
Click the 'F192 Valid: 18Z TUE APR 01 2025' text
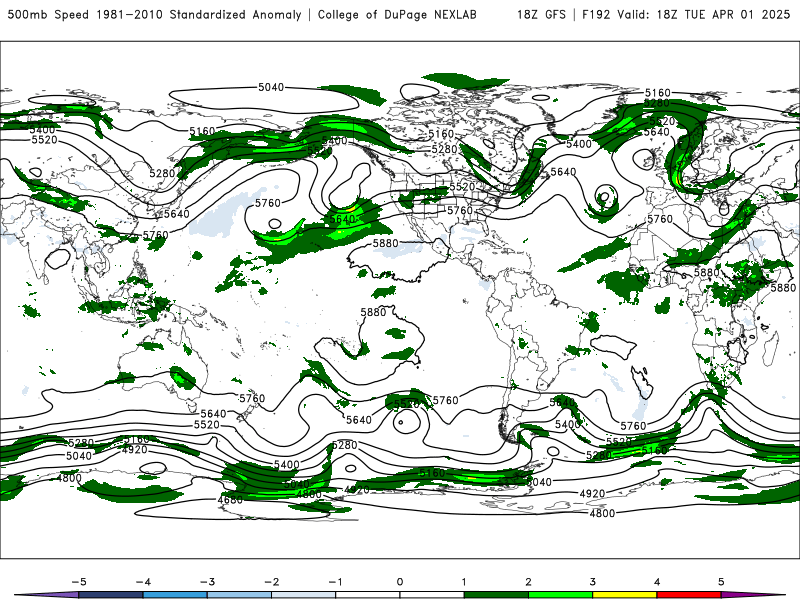686,15
